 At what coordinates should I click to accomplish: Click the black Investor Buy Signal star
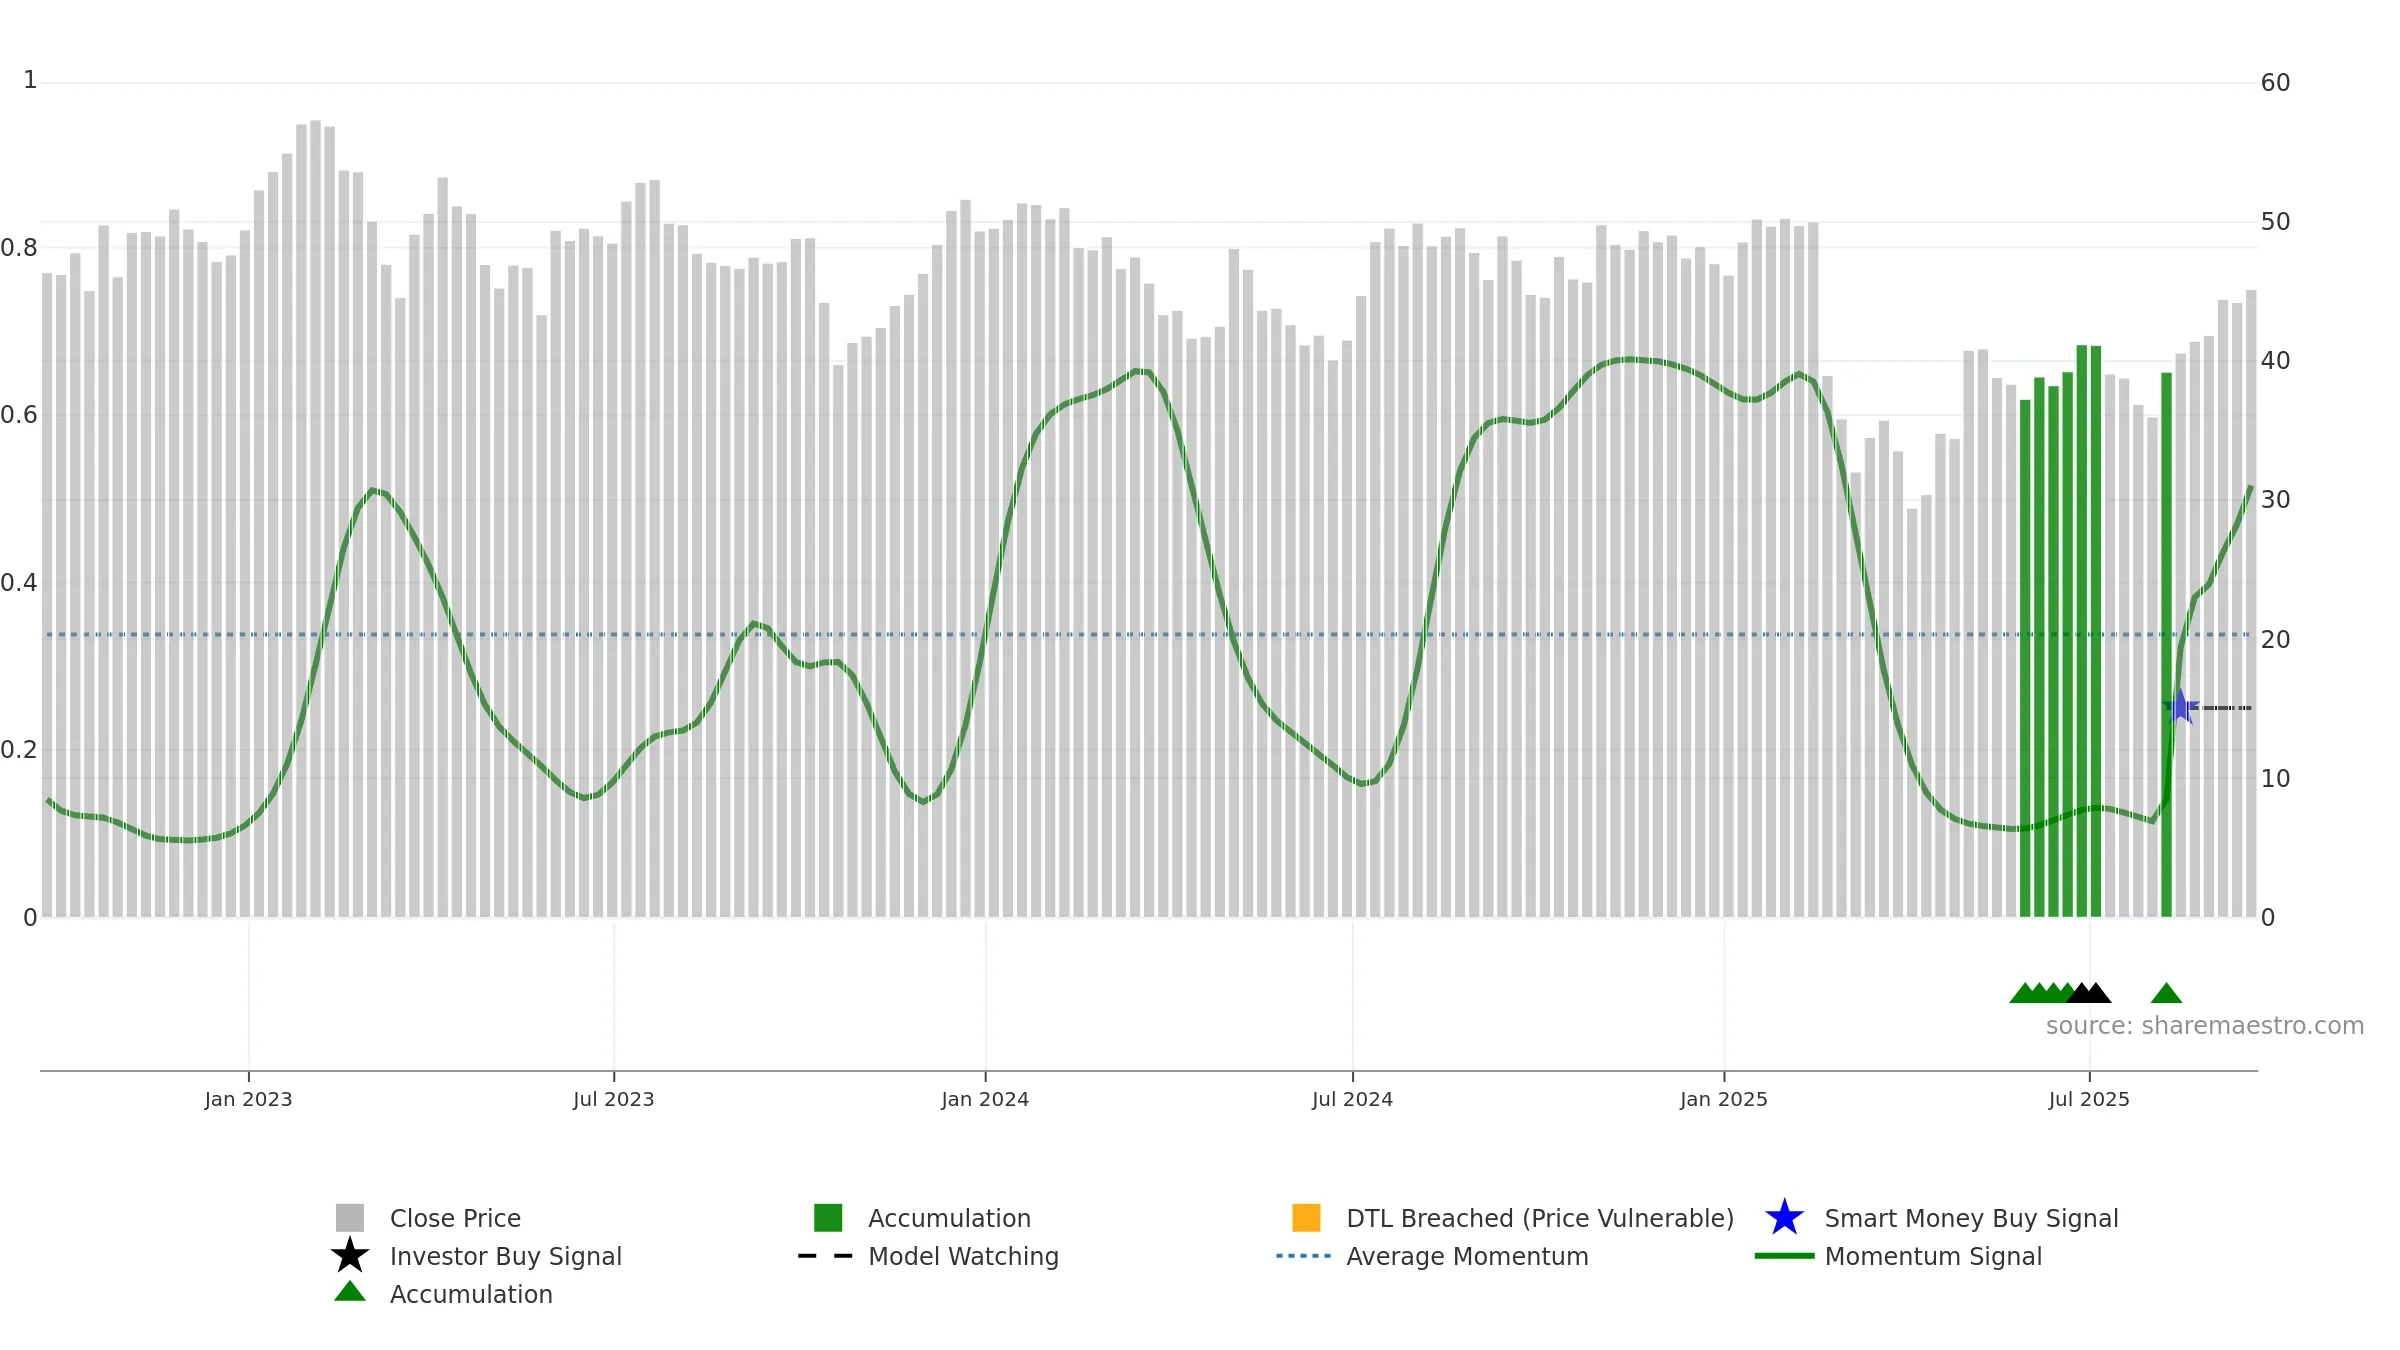click(349, 1255)
